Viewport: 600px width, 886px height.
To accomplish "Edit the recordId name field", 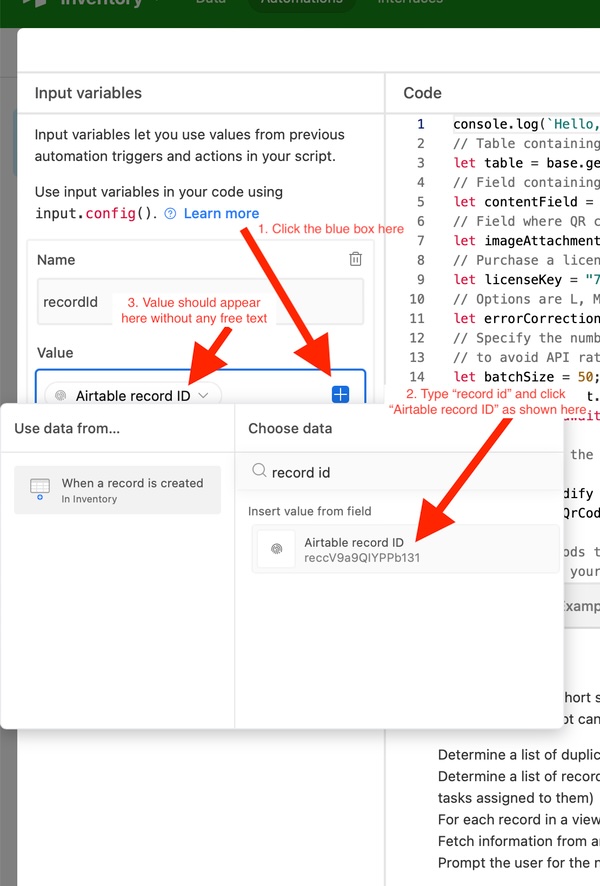I will click(x=201, y=302).
